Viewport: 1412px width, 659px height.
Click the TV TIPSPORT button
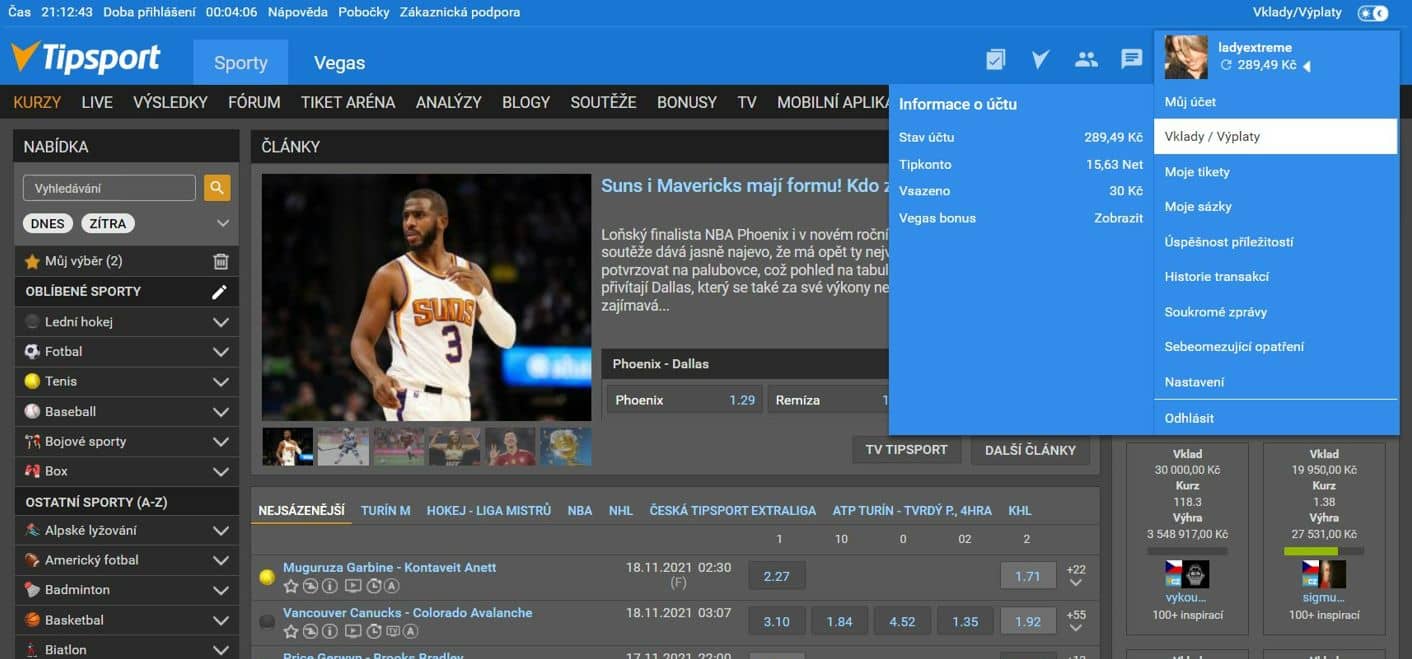pyautogui.click(x=906, y=450)
